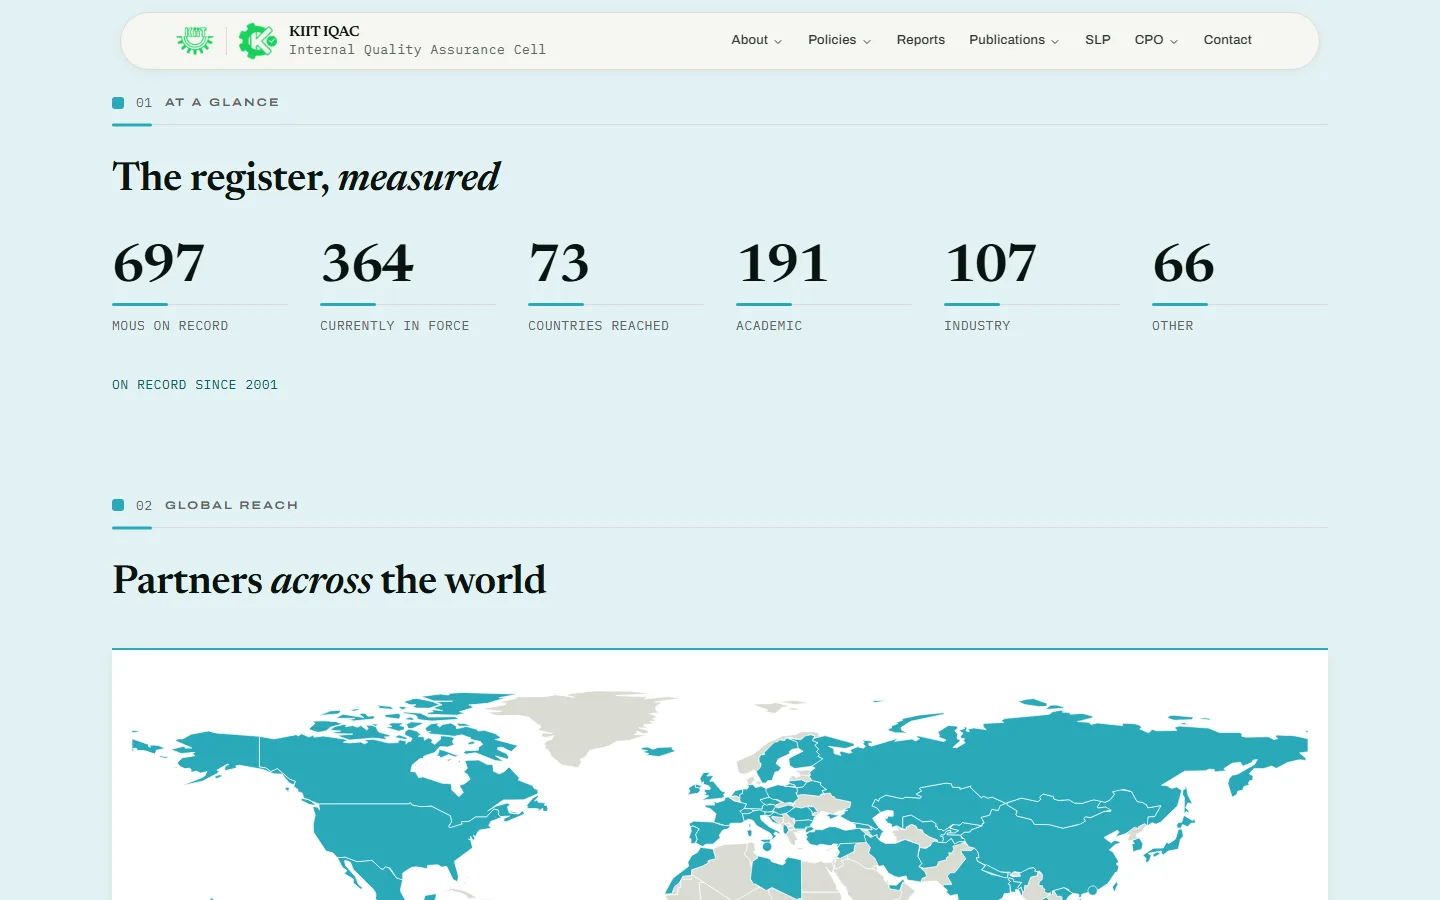Image resolution: width=1440 pixels, height=900 pixels.
Task: Select the COUNTRIES REACHED label
Action: pos(599,326)
